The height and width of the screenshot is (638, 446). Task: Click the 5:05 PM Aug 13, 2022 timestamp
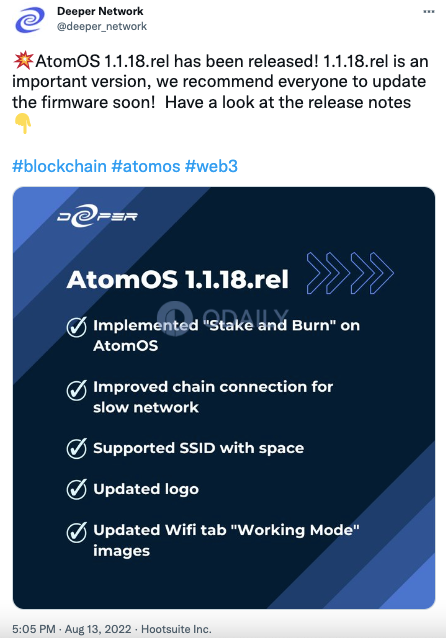[x=72, y=629]
